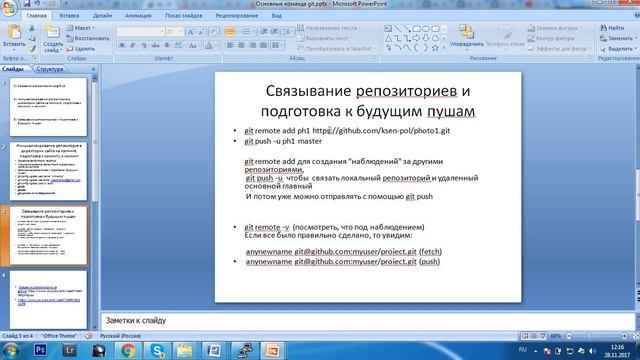Reset slide using Восстановить
Image resolution: width=640 pixels, height=360 pixels.
(x=87, y=38)
